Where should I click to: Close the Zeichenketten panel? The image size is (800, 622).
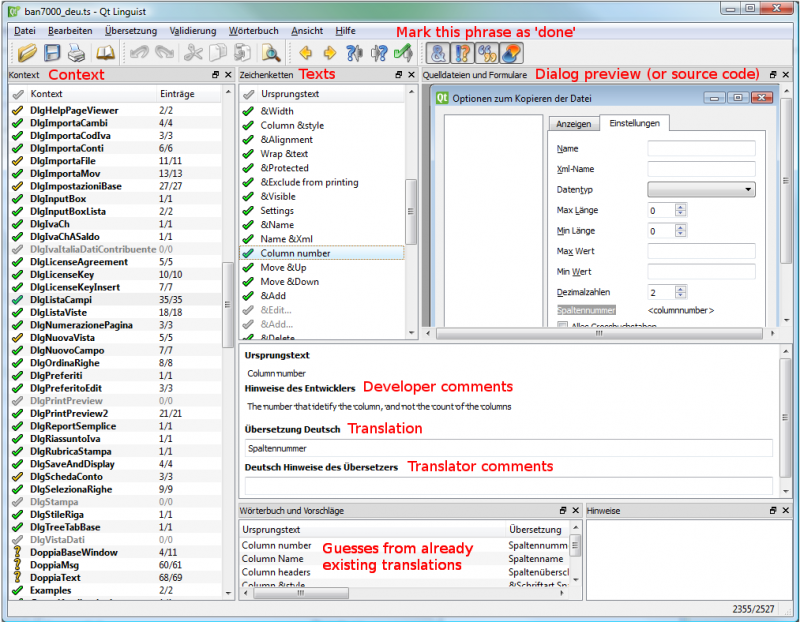point(412,74)
